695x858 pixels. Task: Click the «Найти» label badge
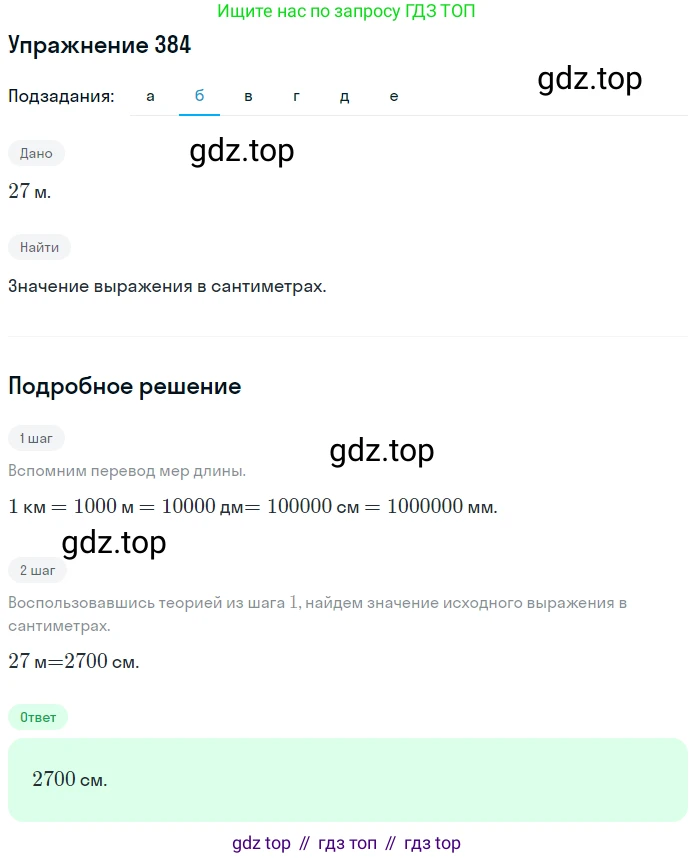pyautogui.click(x=39, y=247)
